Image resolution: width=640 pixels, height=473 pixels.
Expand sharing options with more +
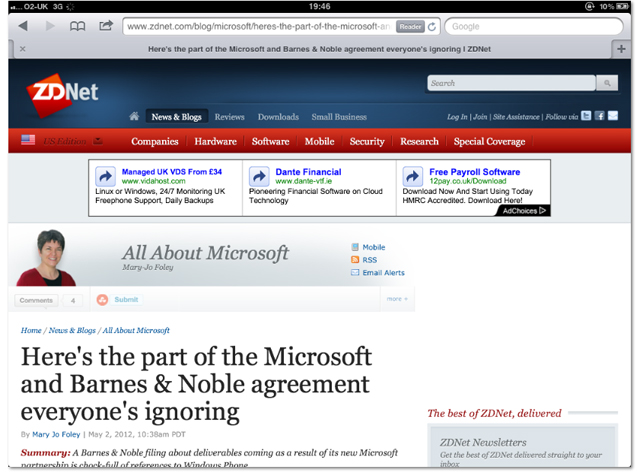(x=397, y=299)
